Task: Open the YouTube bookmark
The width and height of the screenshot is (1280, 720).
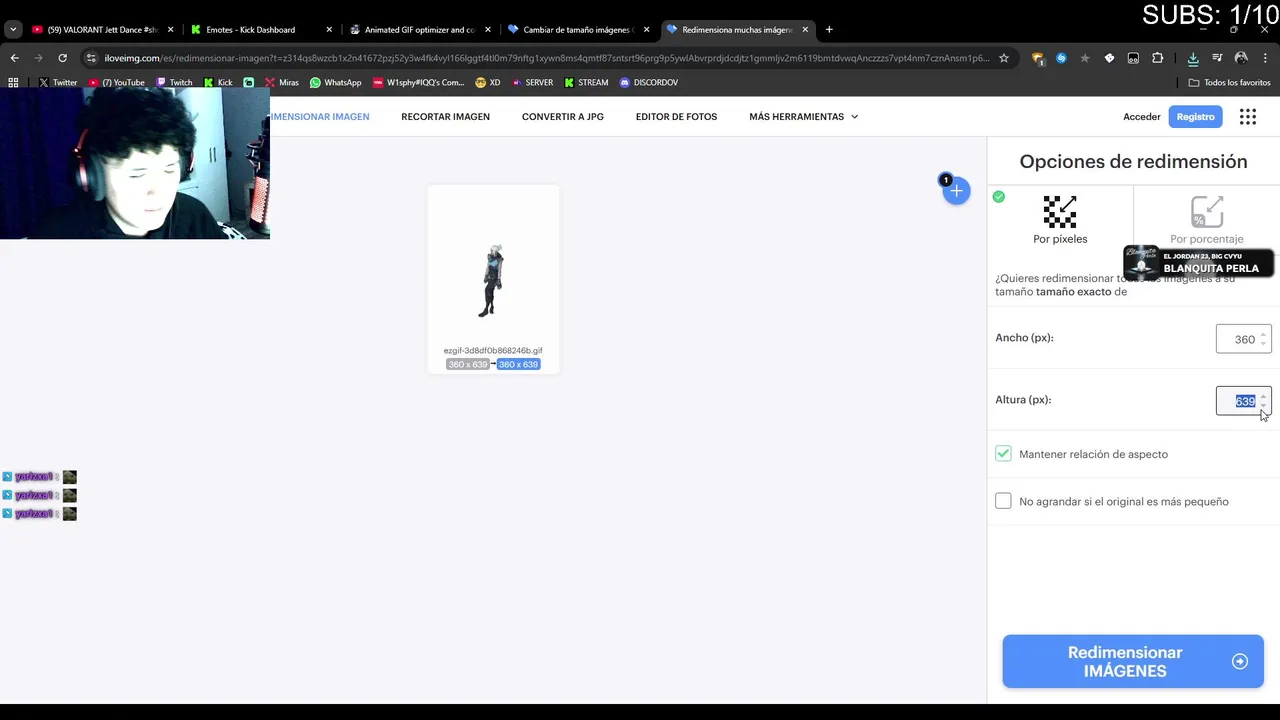Action: click(x=117, y=83)
